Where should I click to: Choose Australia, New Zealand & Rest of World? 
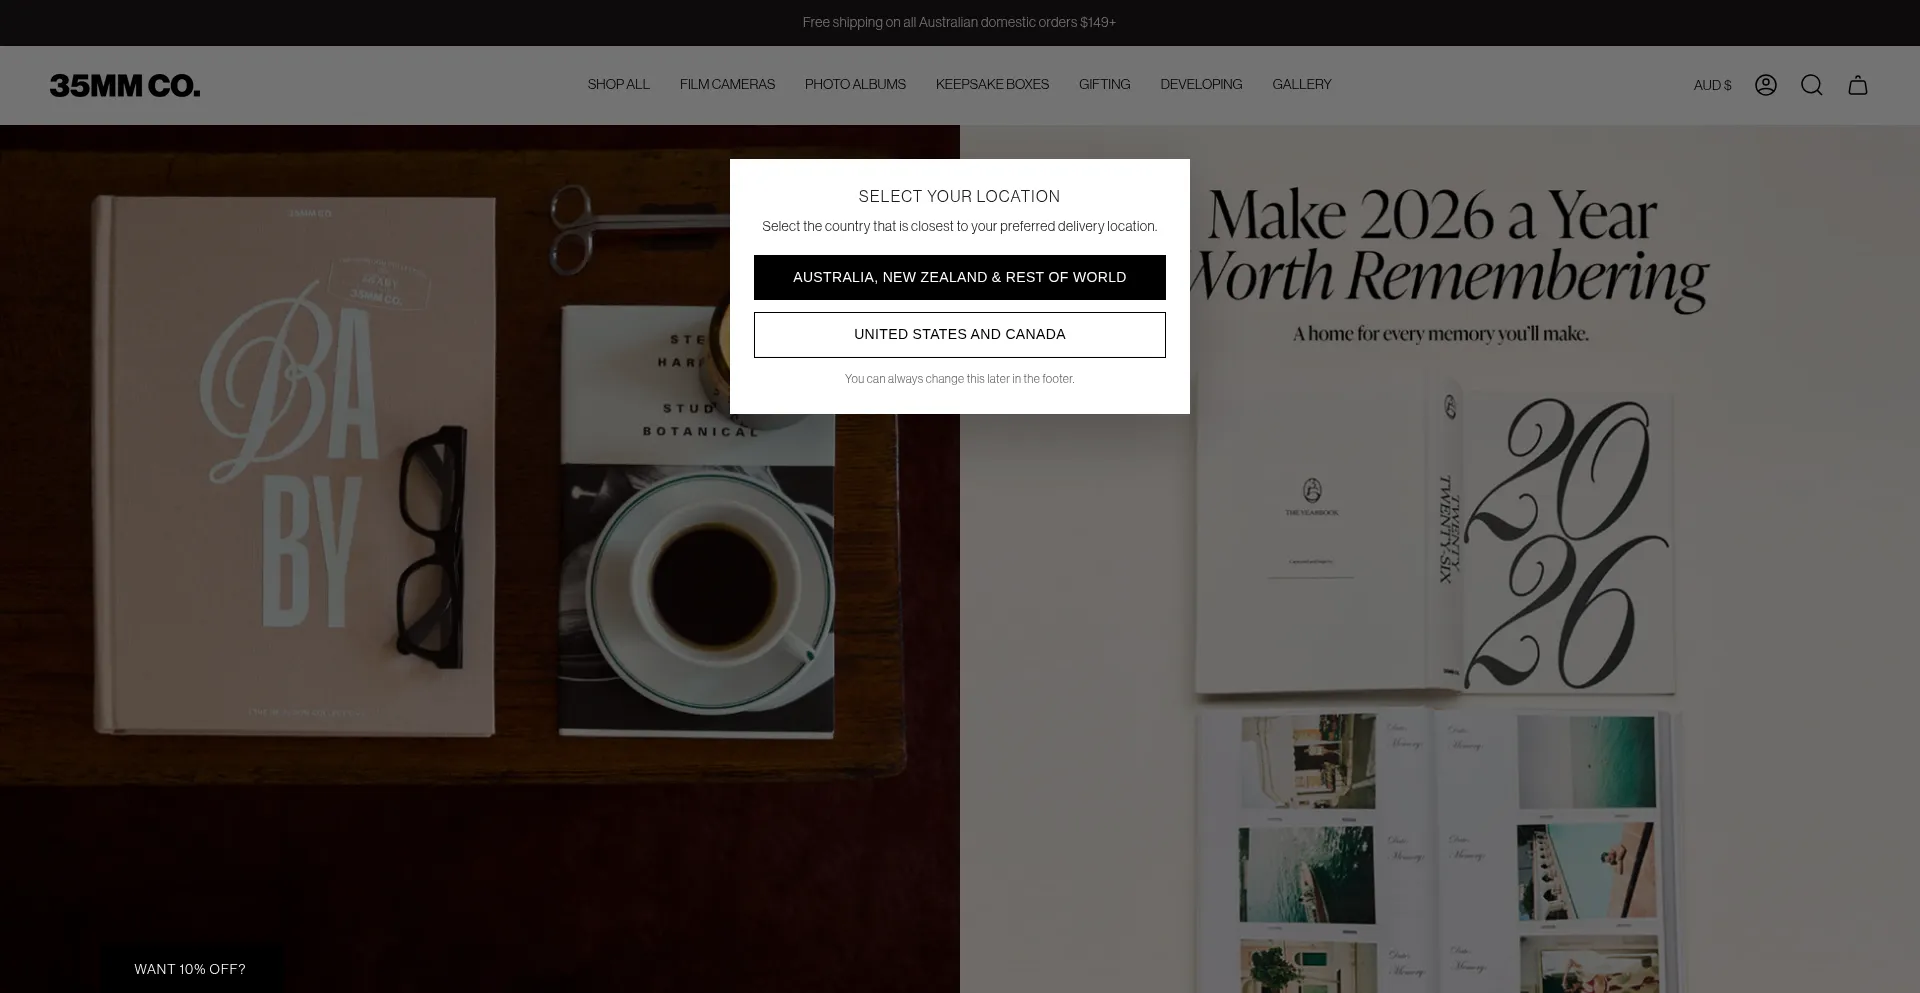coord(959,277)
